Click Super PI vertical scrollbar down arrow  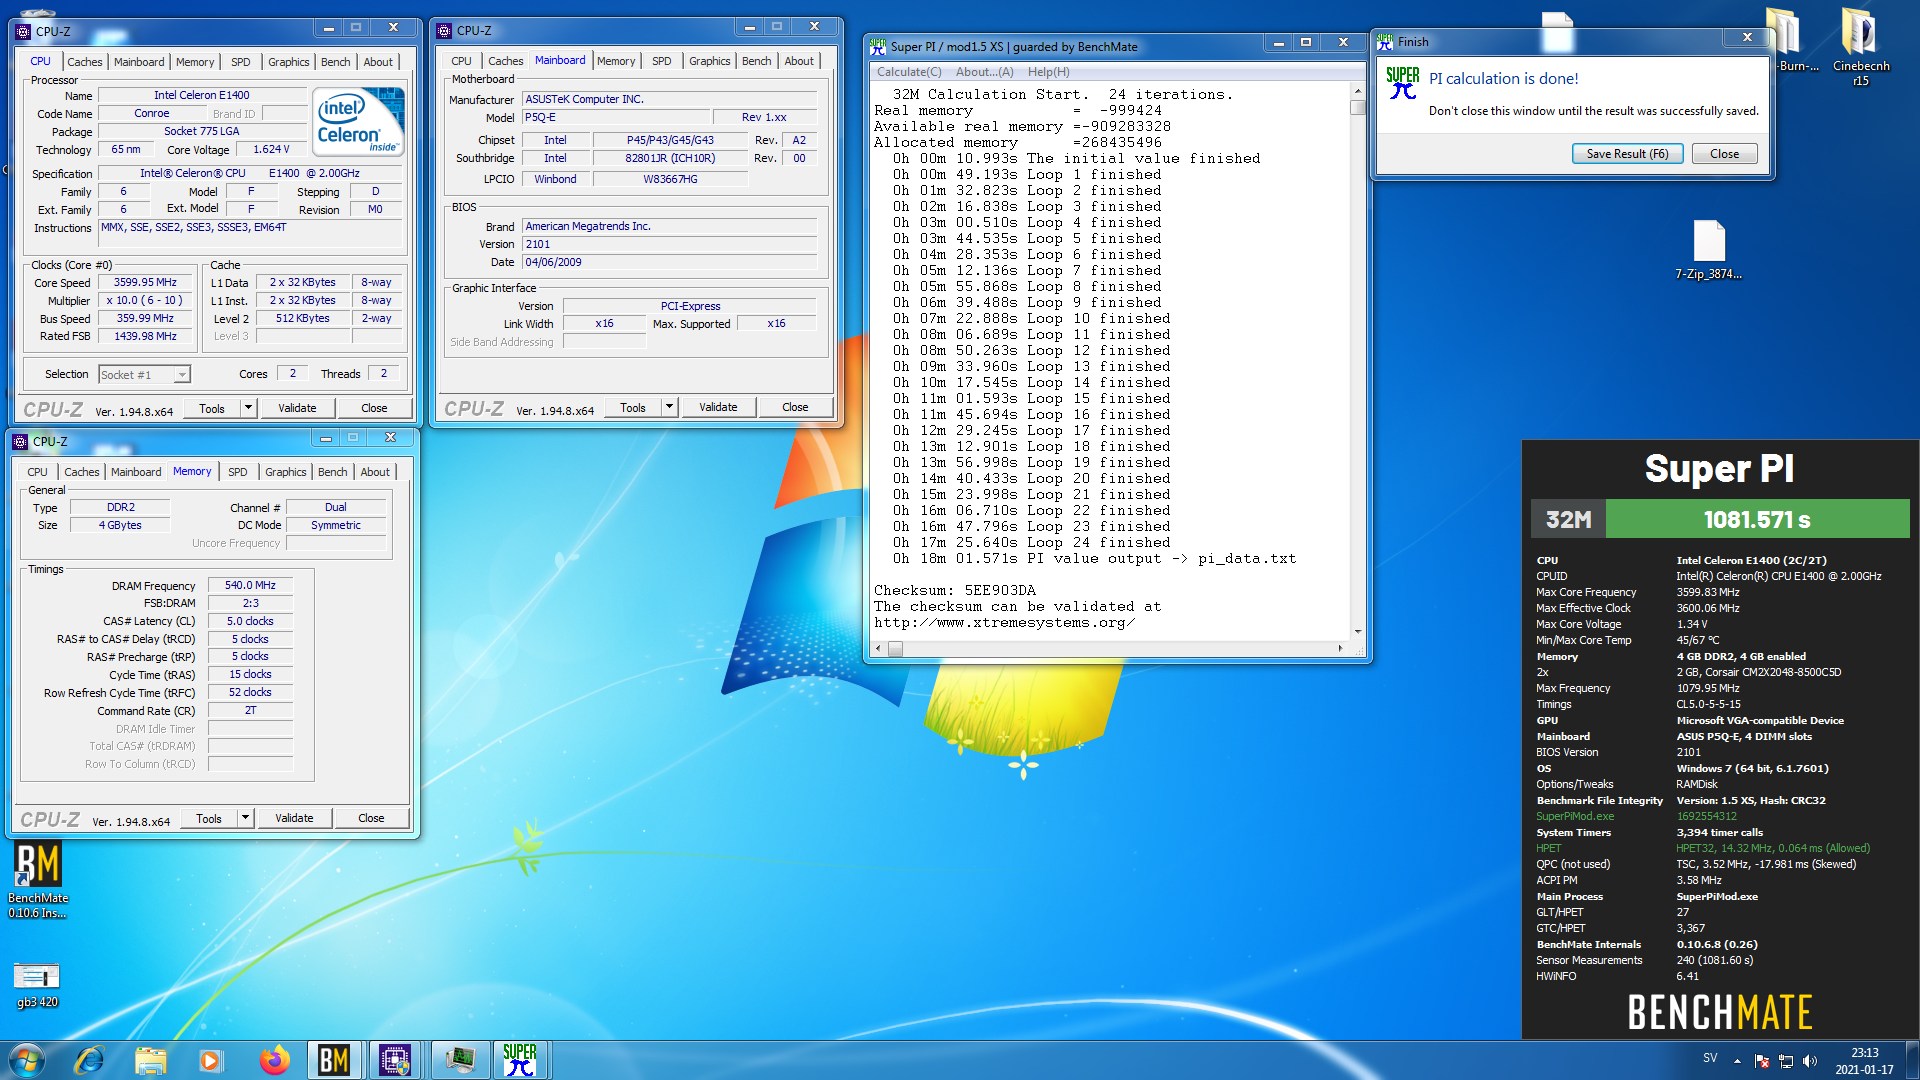pyautogui.click(x=1357, y=631)
